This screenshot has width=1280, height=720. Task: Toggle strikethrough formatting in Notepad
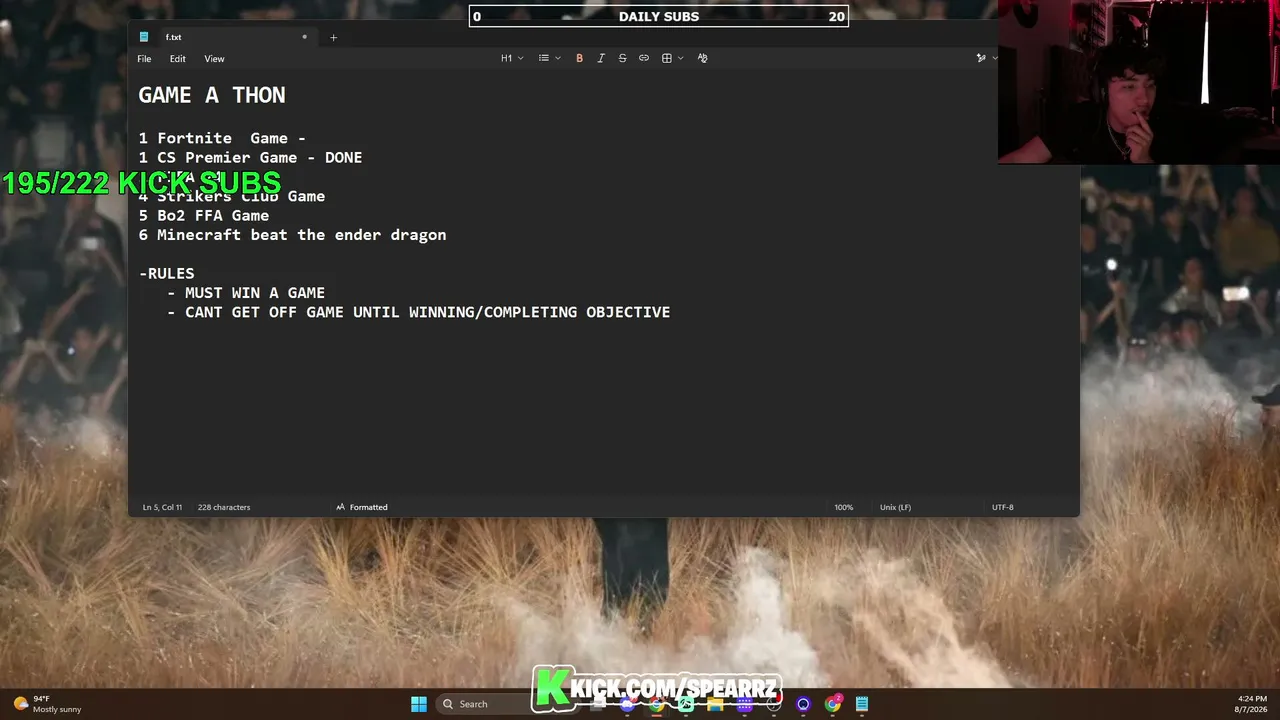[622, 58]
